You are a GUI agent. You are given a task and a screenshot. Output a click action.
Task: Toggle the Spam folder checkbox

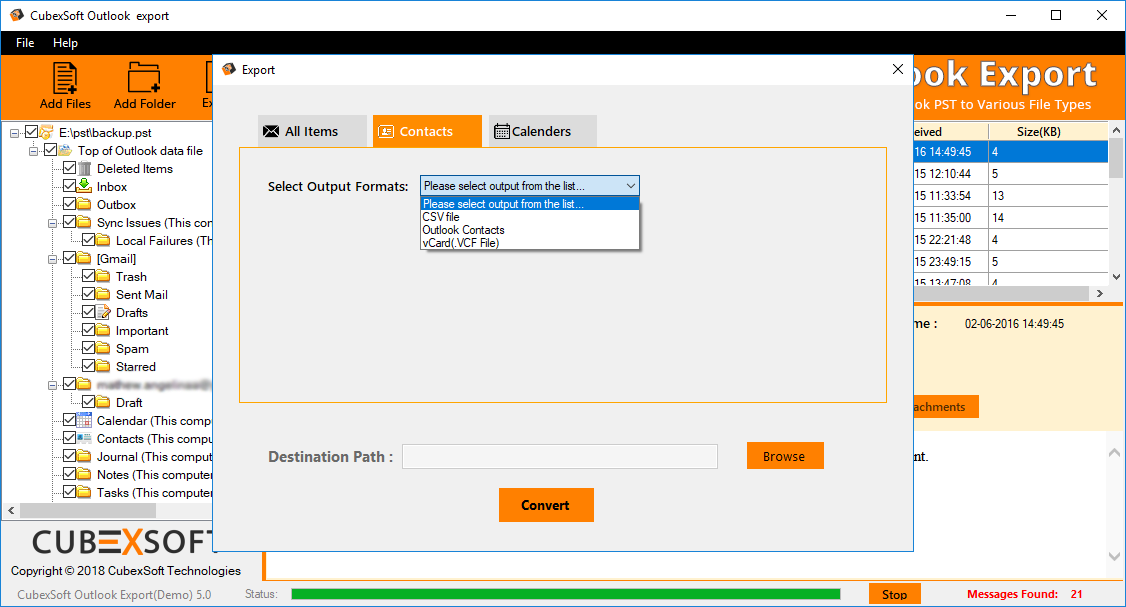(x=88, y=348)
